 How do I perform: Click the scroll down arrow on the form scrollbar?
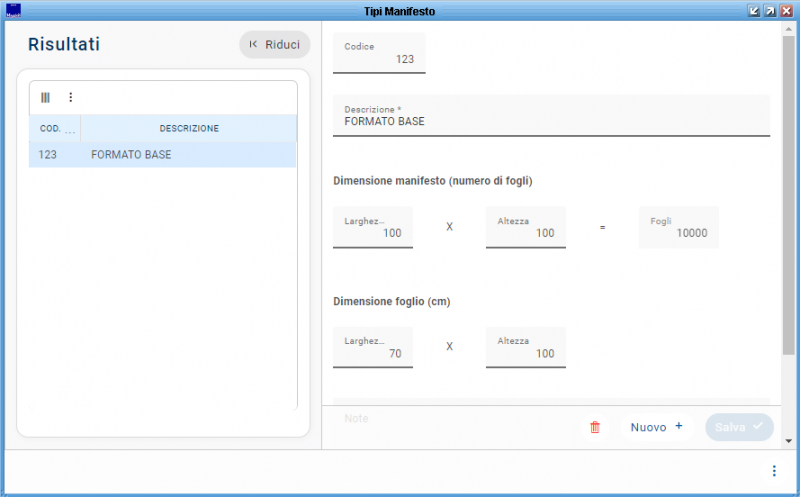point(789,440)
